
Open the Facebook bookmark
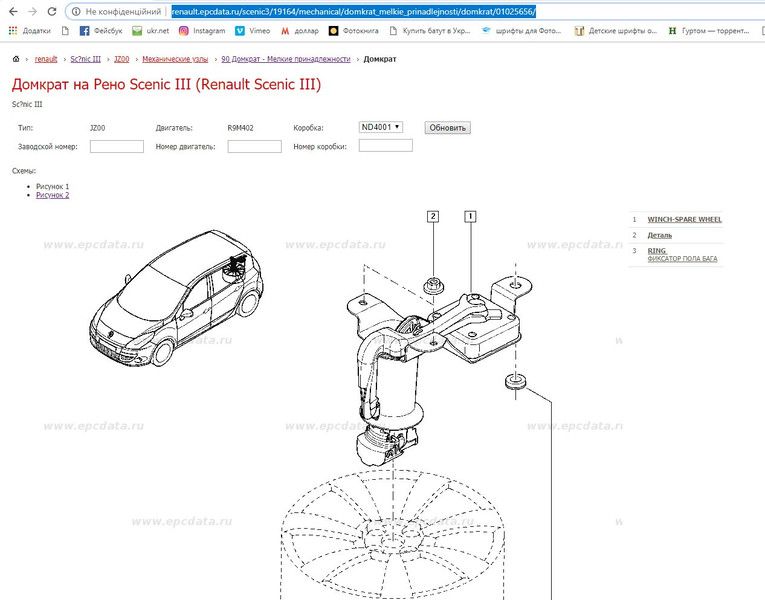pos(101,31)
